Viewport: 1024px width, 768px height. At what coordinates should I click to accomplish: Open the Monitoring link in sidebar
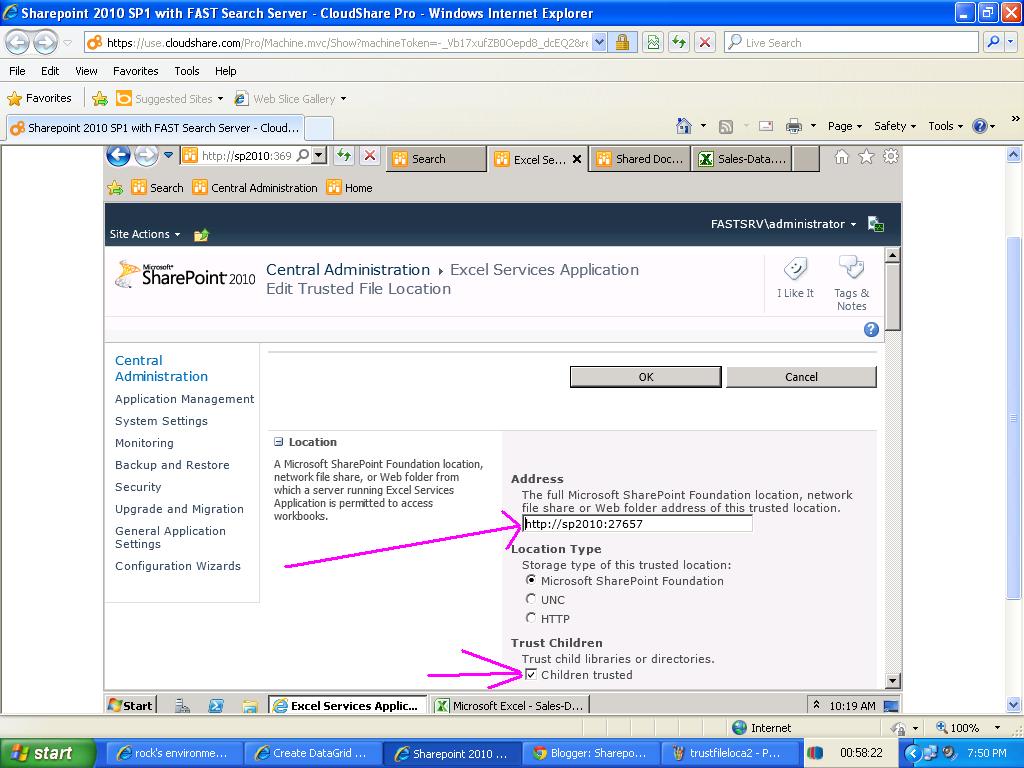tap(144, 443)
